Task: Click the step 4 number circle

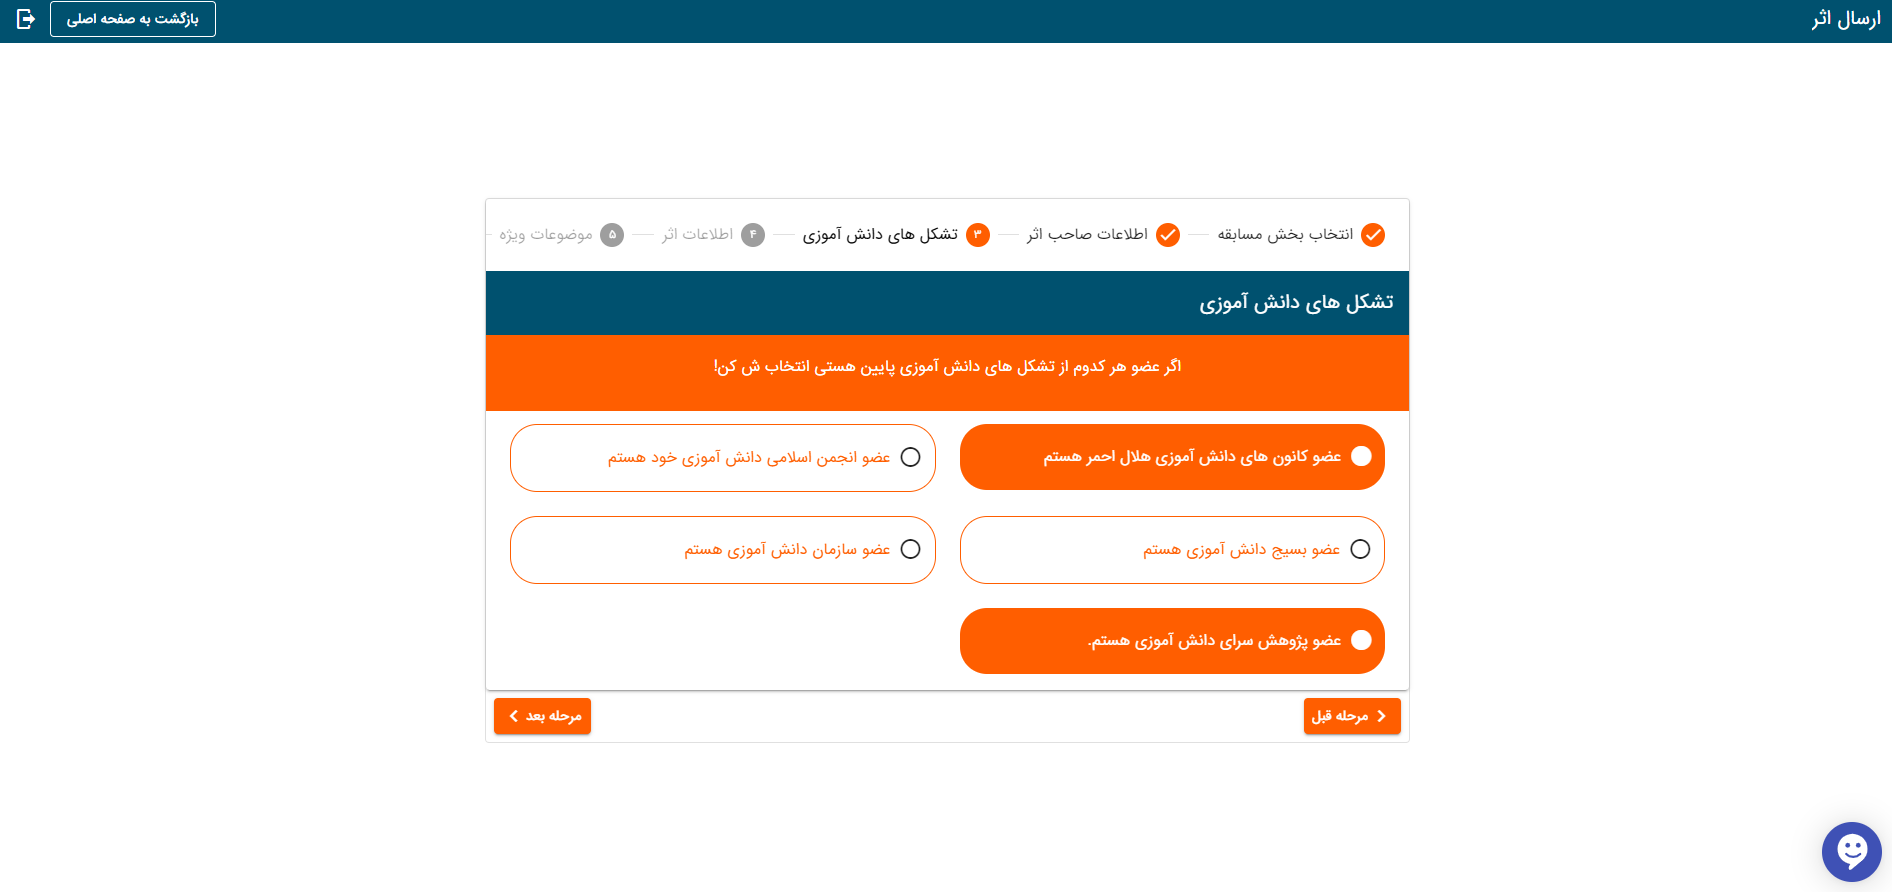Action: pos(753,235)
